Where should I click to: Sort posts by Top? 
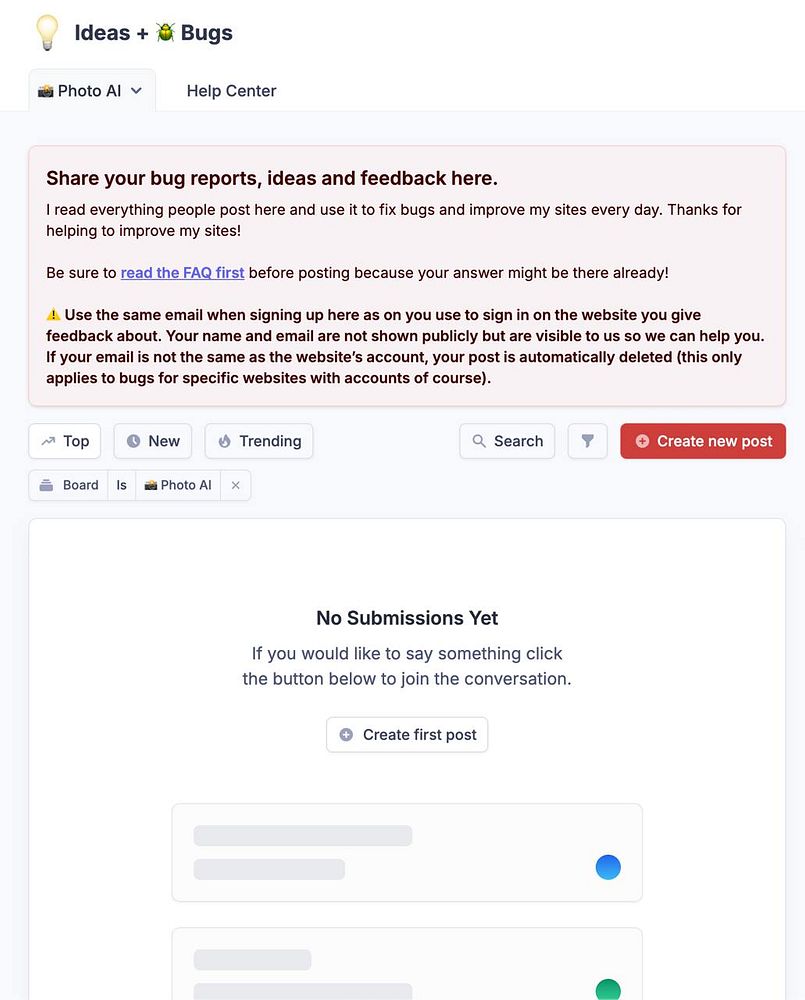coord(65,441)
